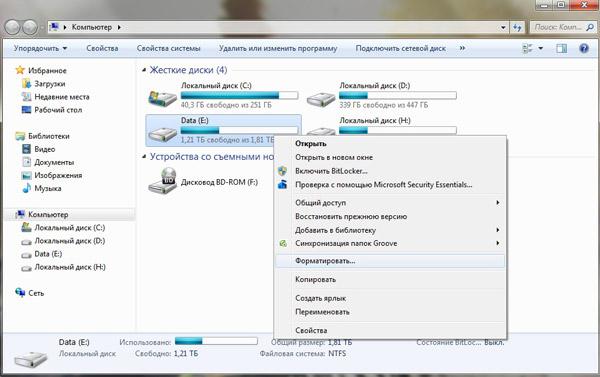Open the address bar history dropdown arrow
This screenshot has width=600, height=377.
coord(503,27)
